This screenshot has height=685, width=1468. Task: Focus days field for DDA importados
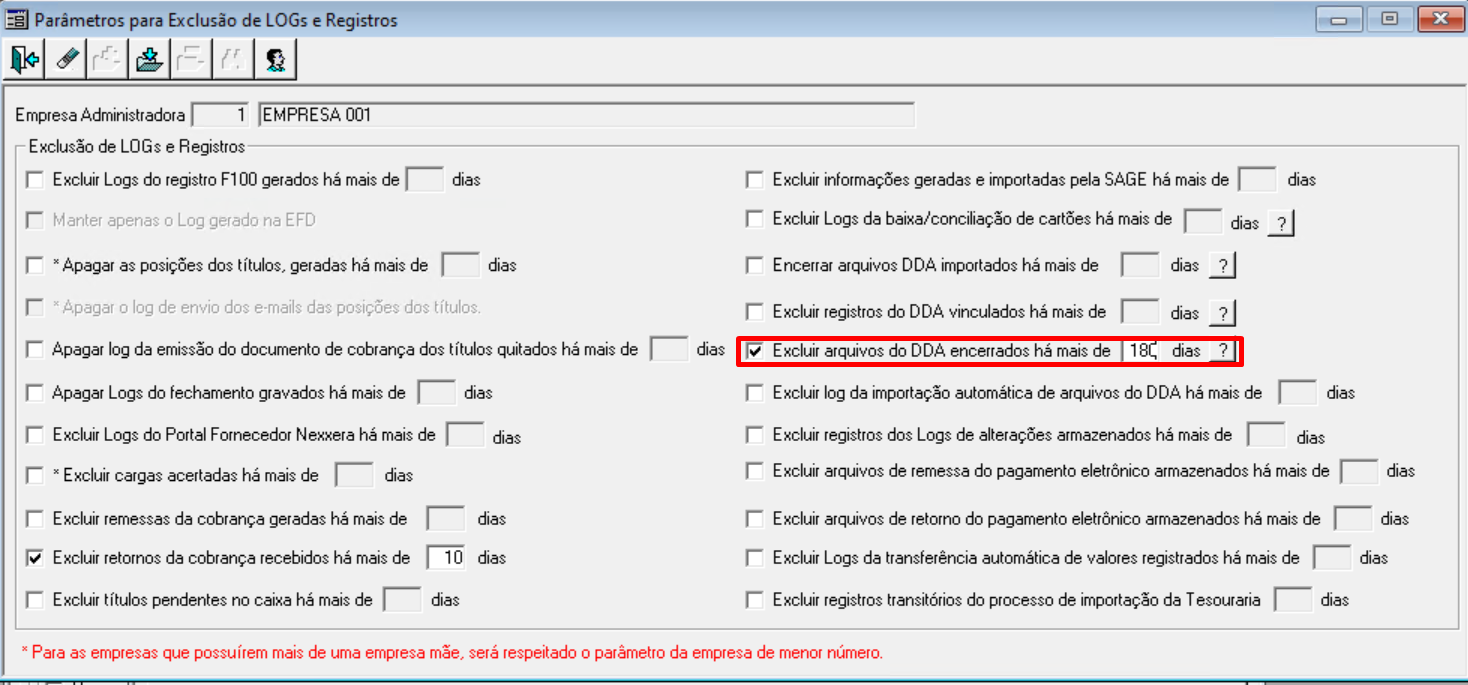point(1140,265)
